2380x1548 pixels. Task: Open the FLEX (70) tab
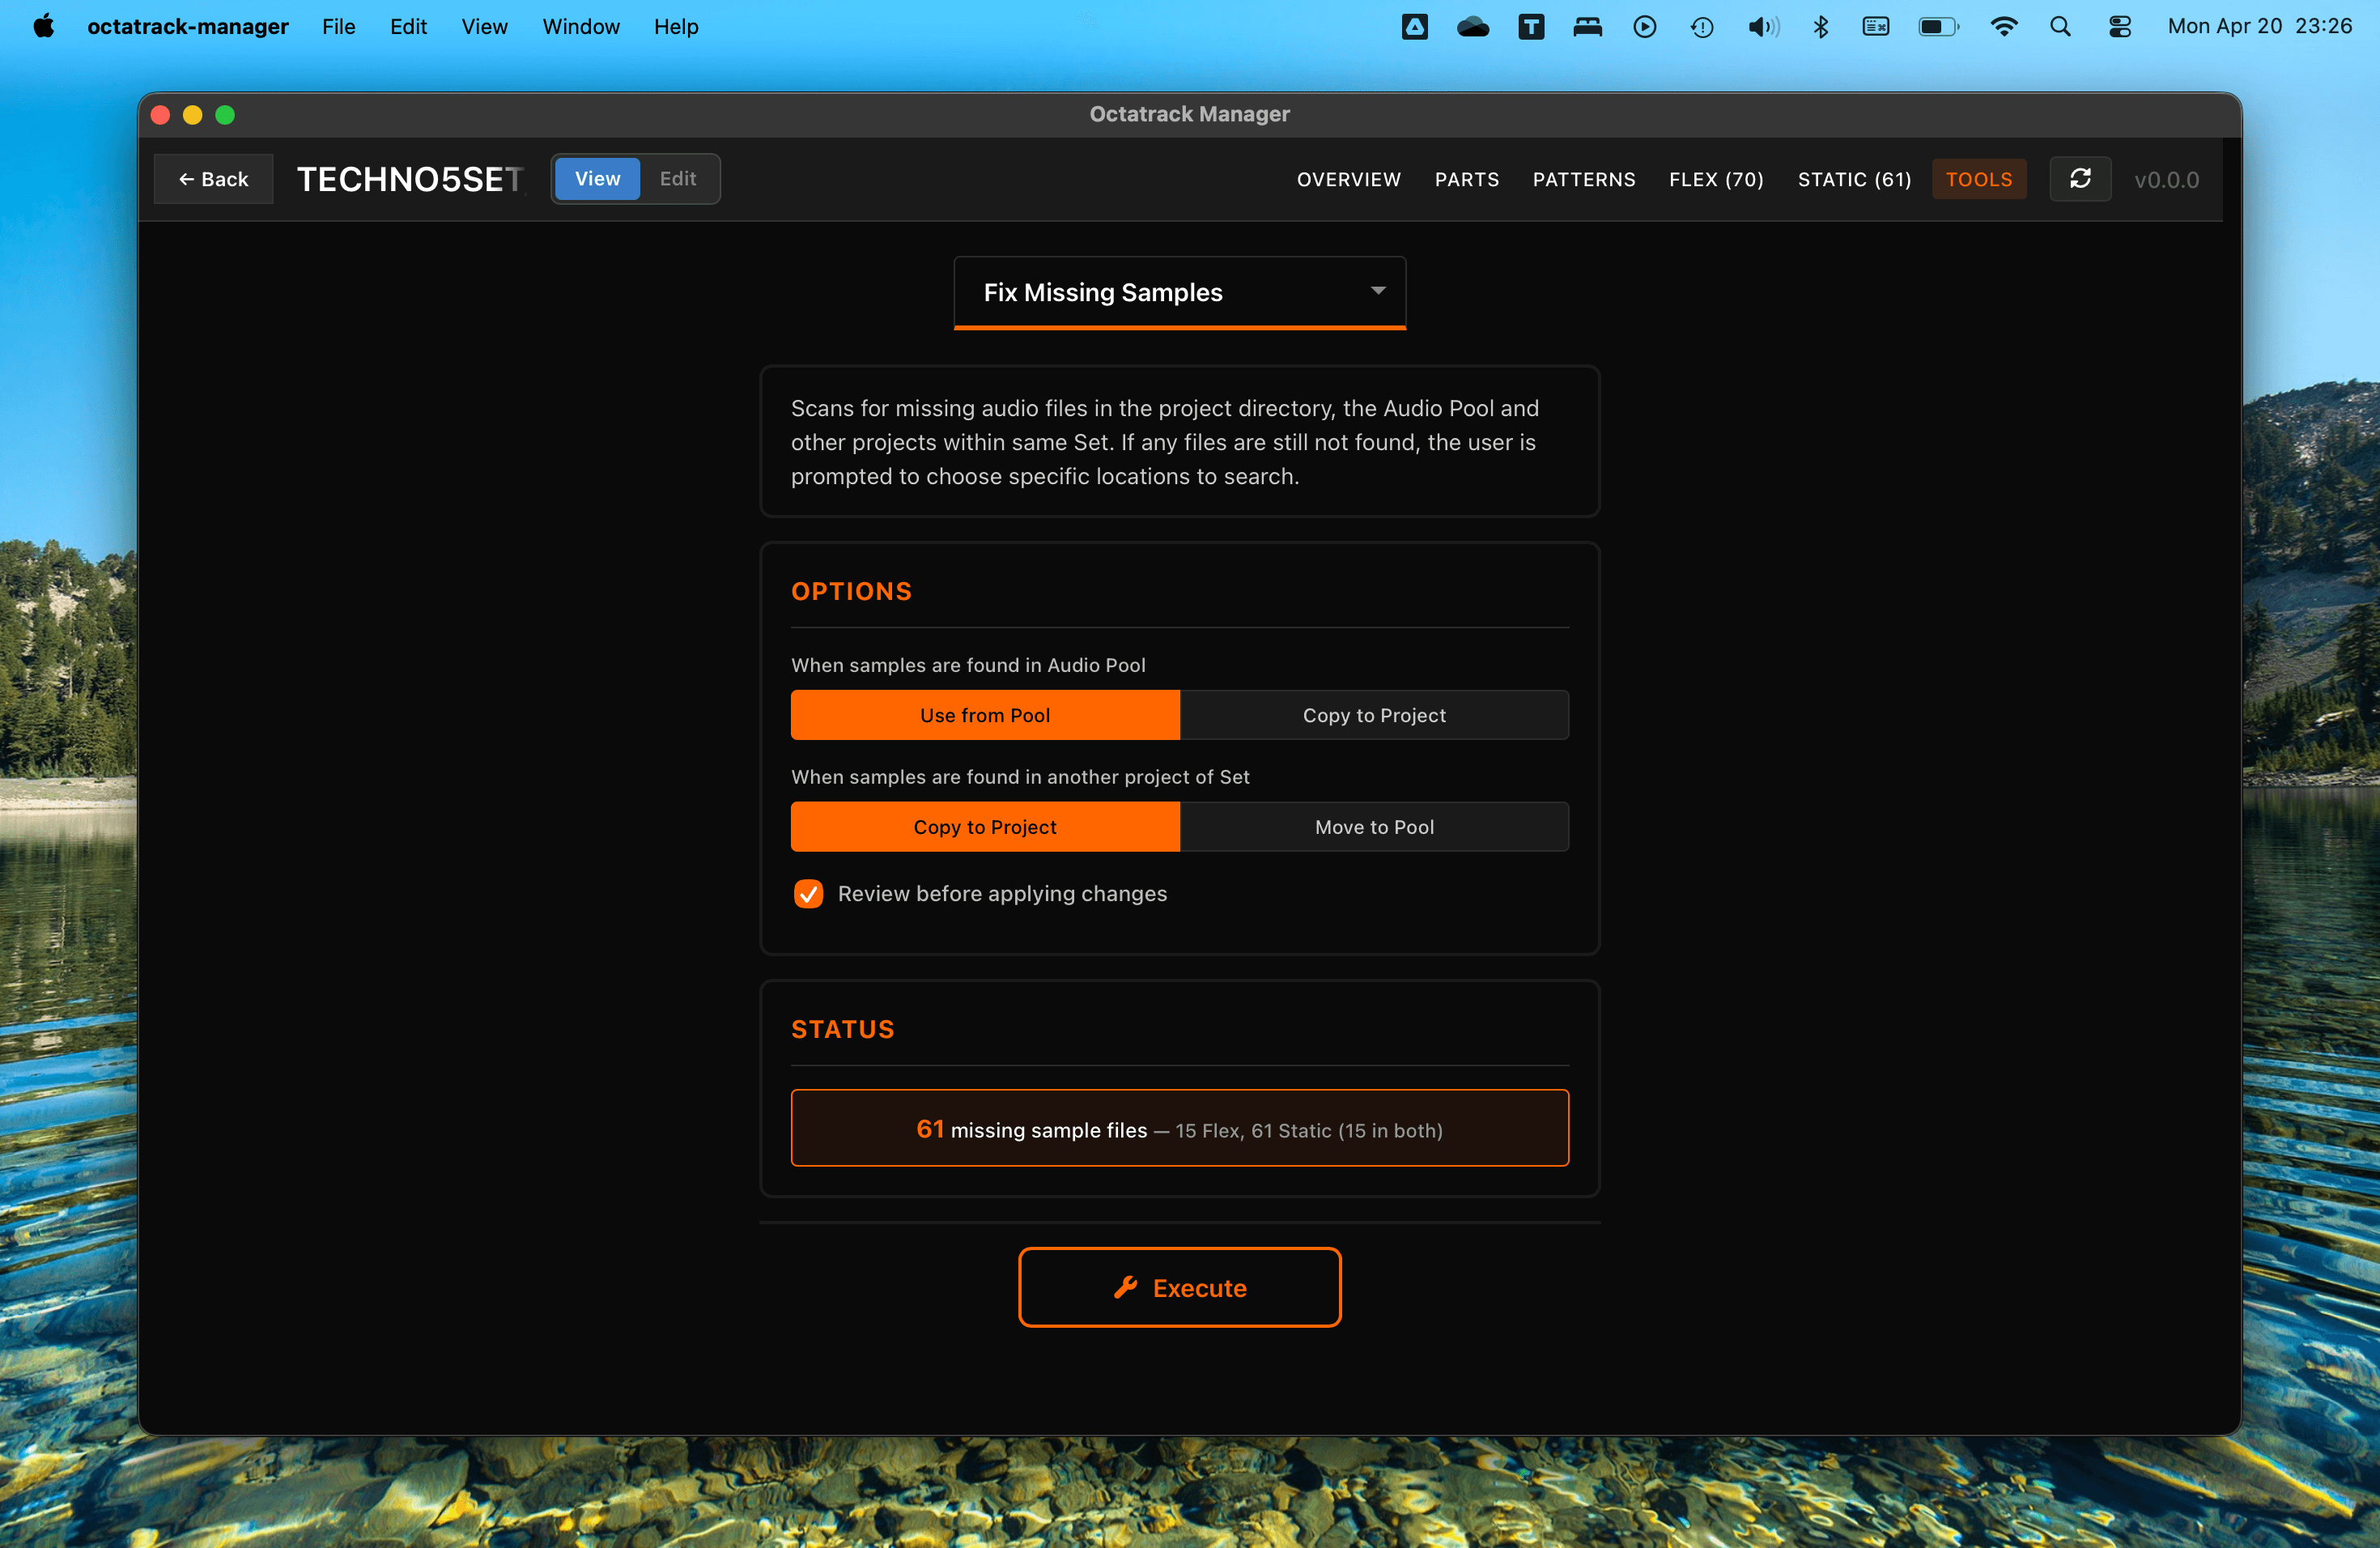(x=1716, y=179)
